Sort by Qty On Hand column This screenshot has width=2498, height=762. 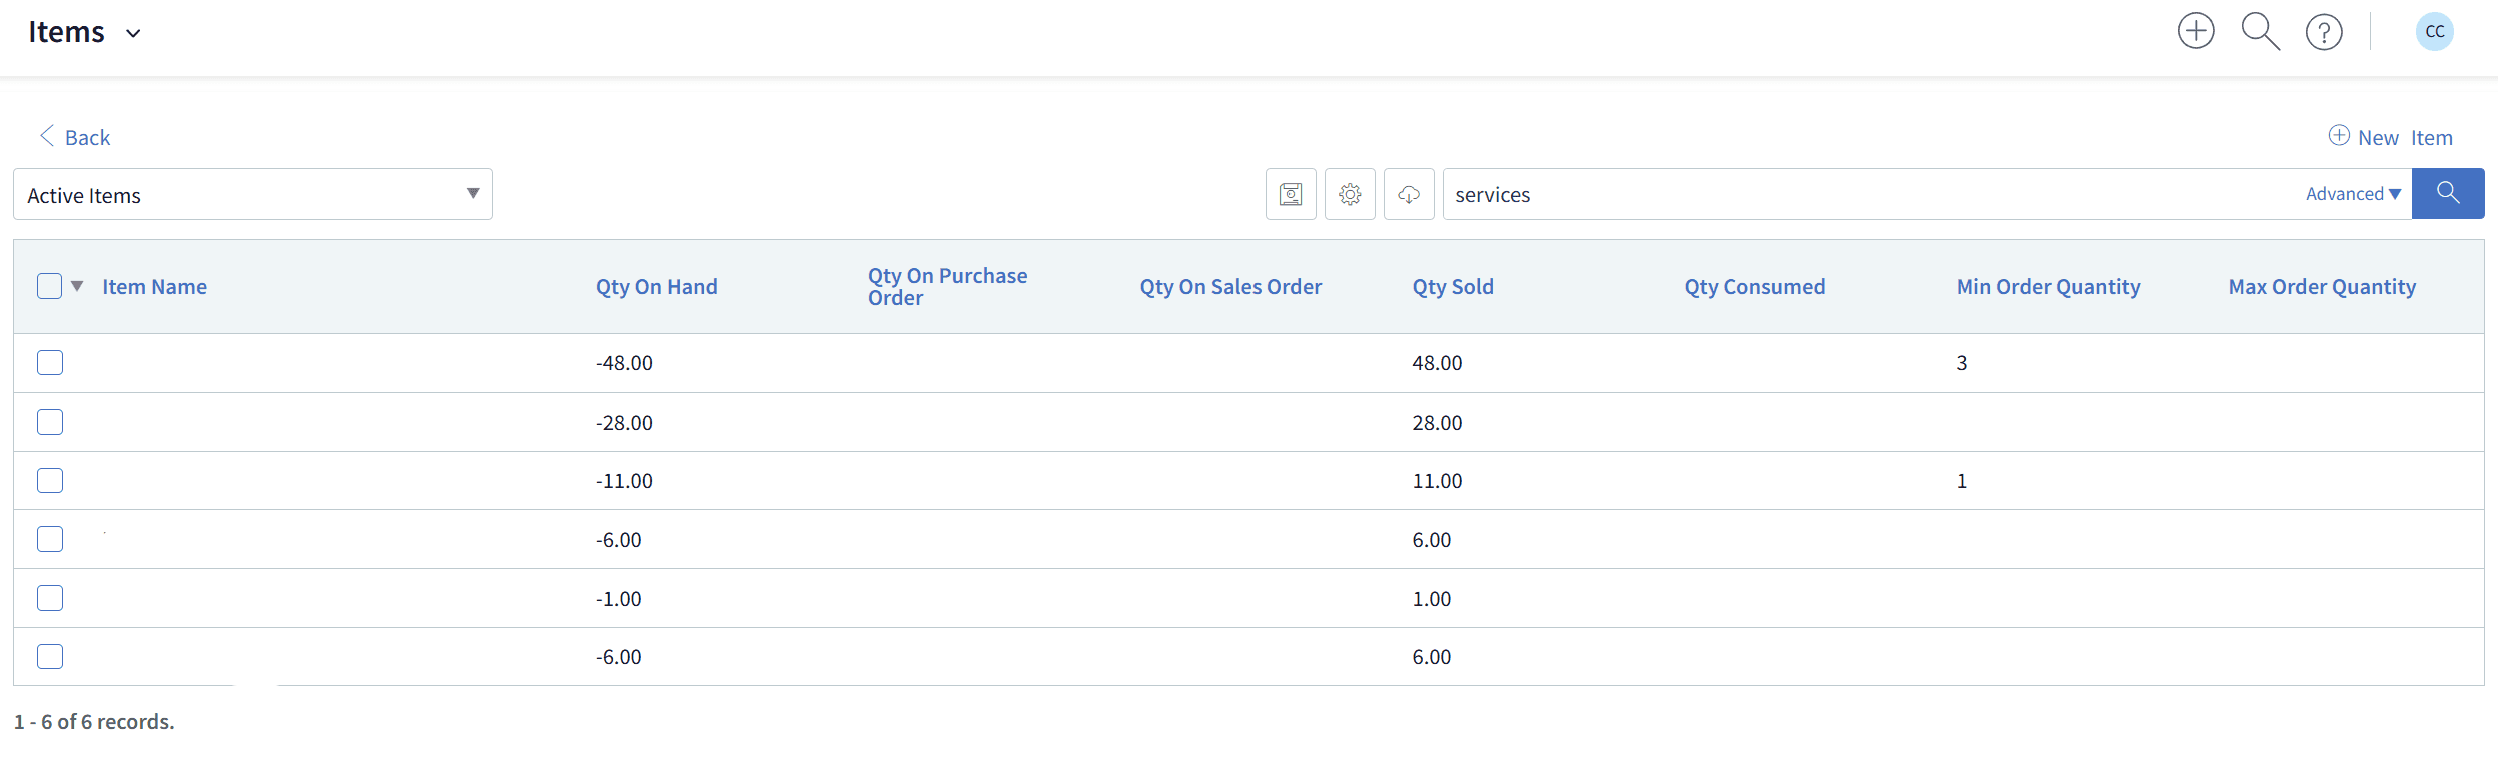[656, 287]
